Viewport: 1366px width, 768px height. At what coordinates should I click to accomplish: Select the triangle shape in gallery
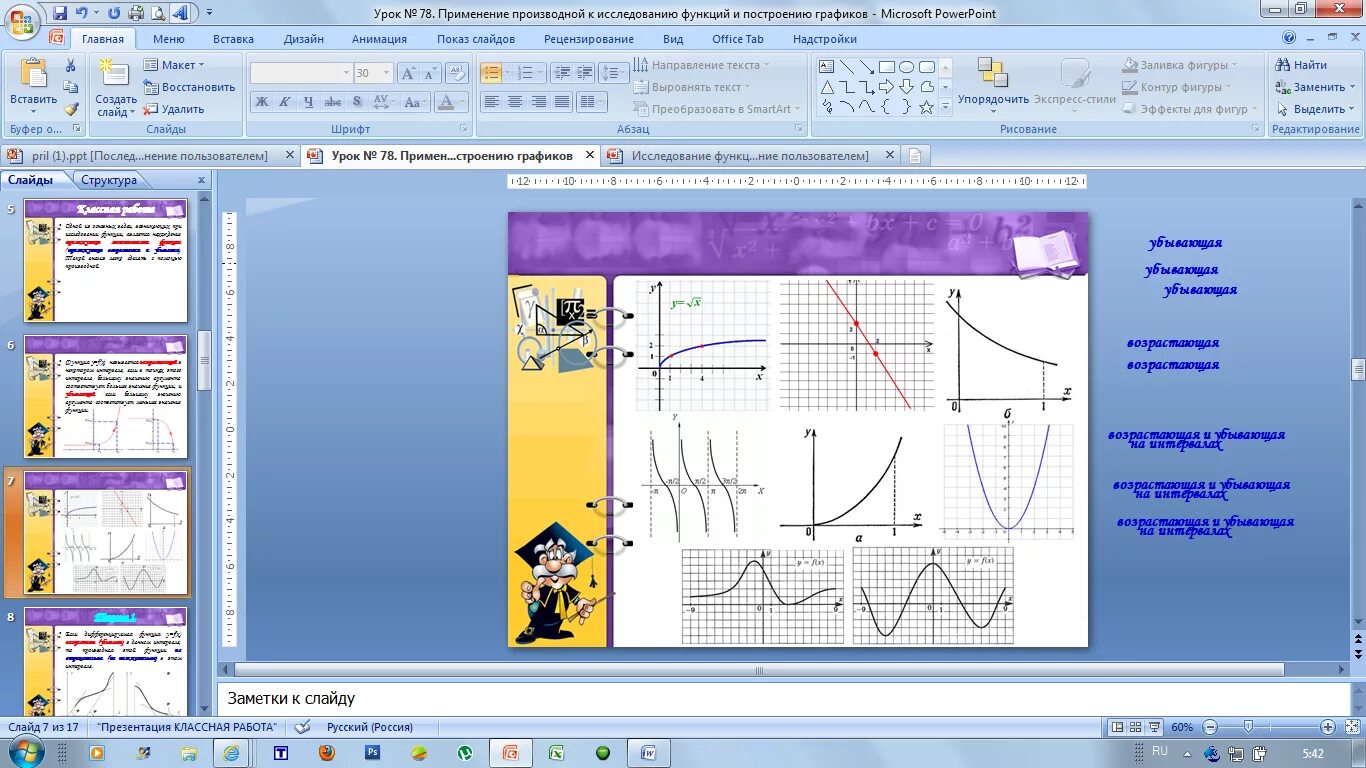point(827,87)
